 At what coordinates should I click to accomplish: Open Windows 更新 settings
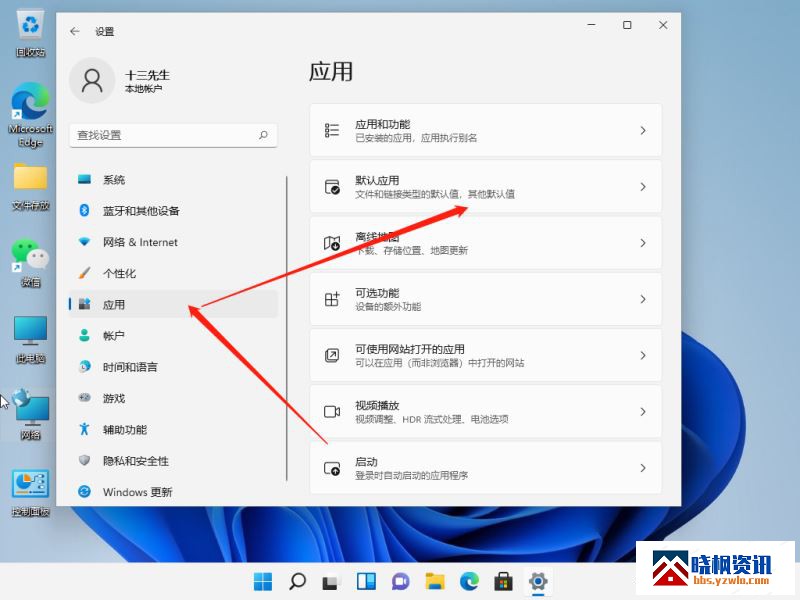tap(173, 492)
